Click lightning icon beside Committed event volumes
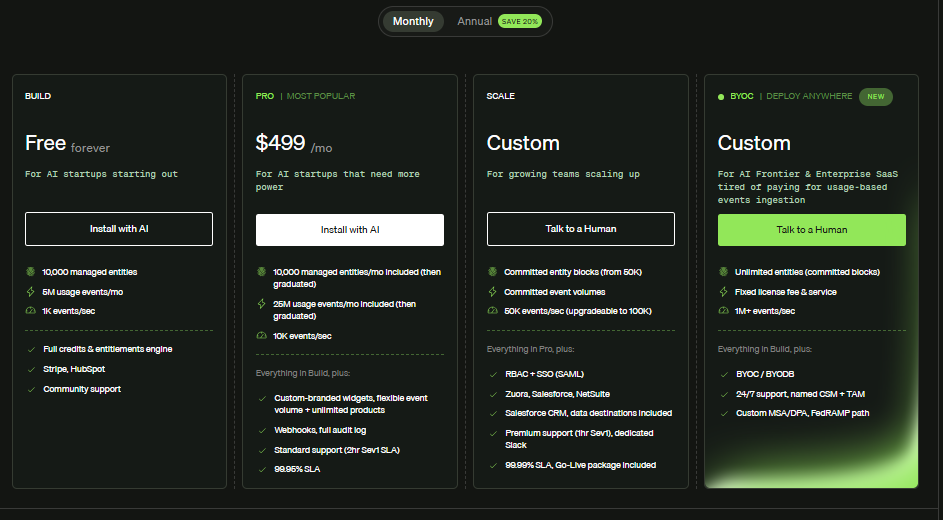This screenshot has height=520, width=943. pos(493,292)
